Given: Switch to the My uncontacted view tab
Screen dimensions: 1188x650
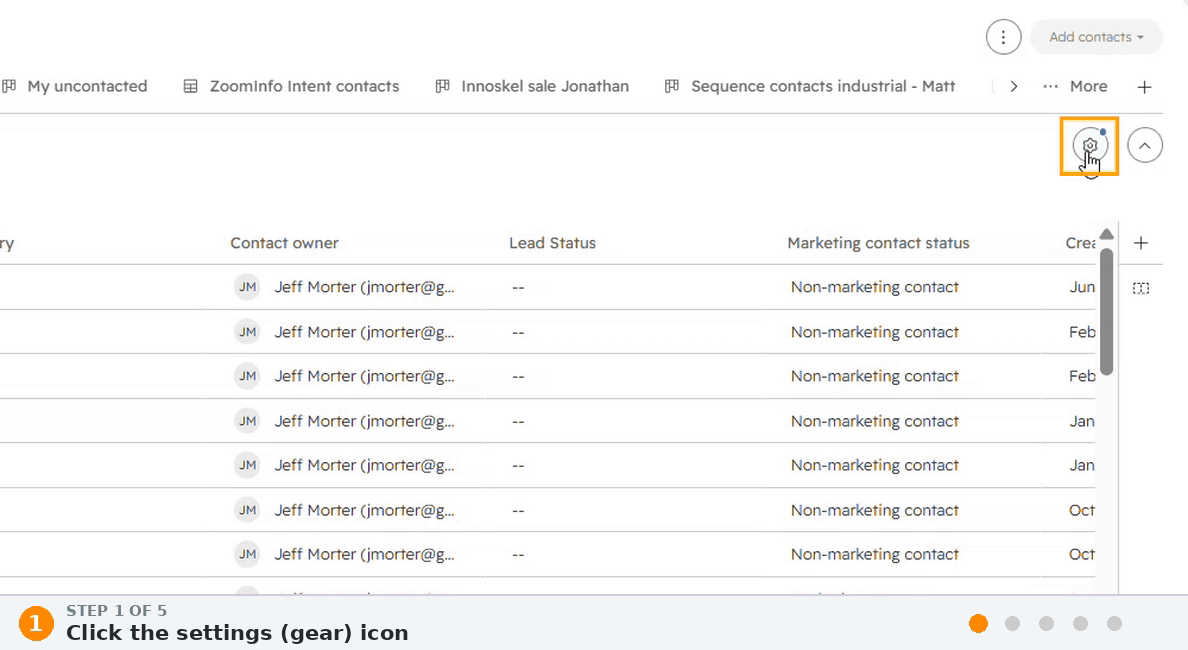Looking at the screenshot, I should (87, 86).
